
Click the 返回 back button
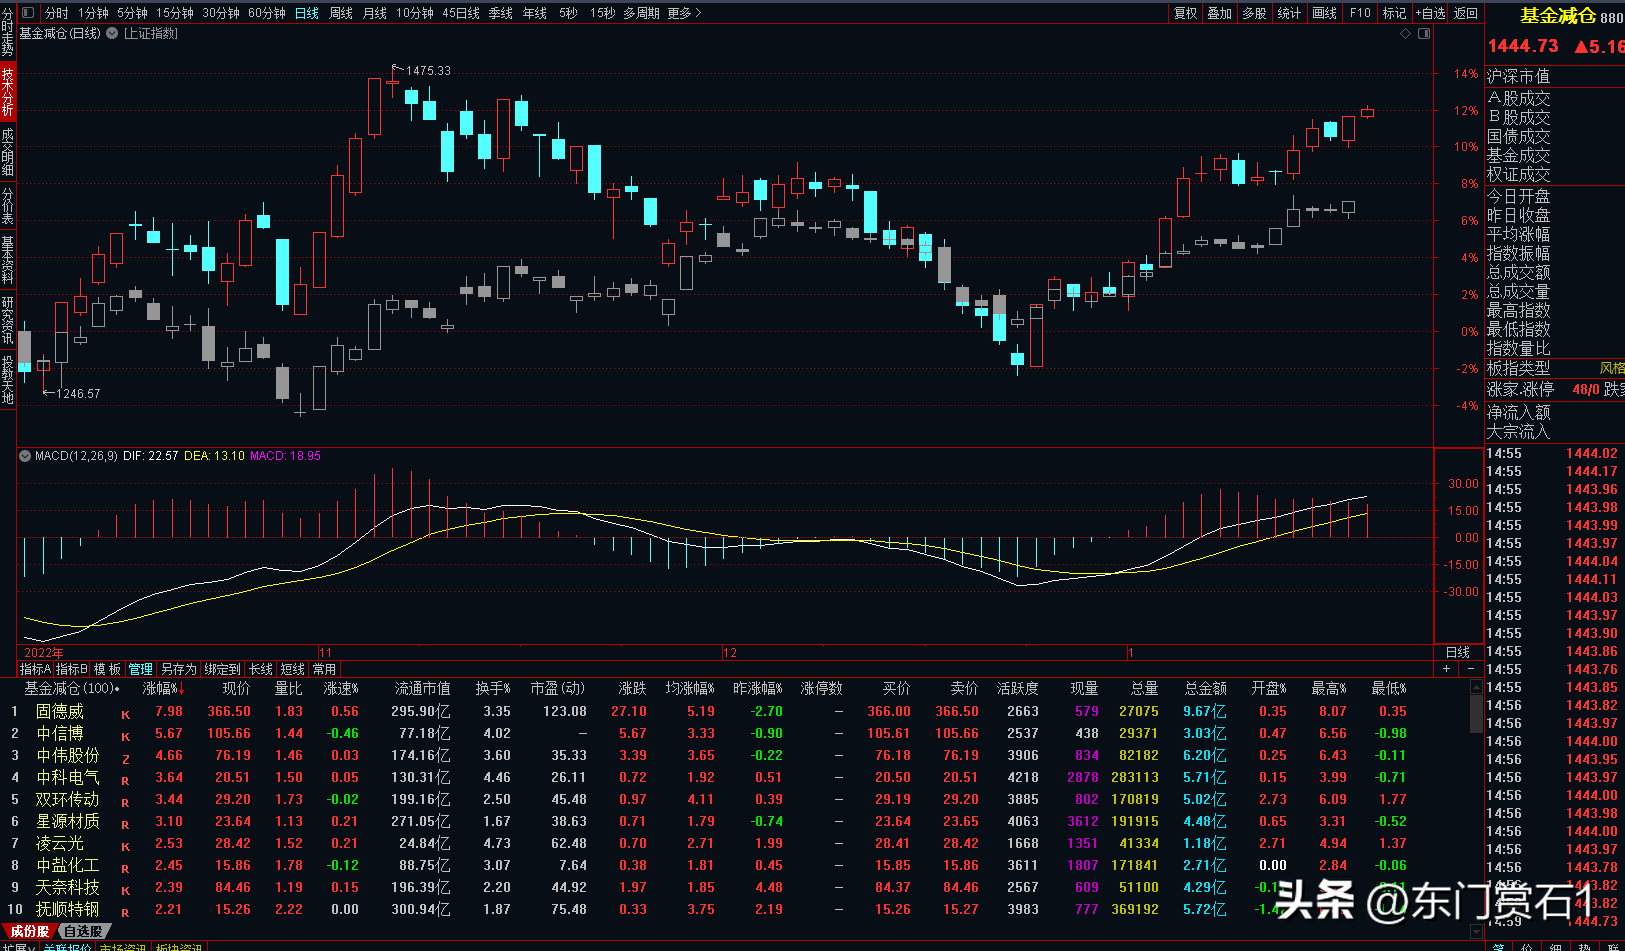pyautogui.click(x=1466, y=13)
